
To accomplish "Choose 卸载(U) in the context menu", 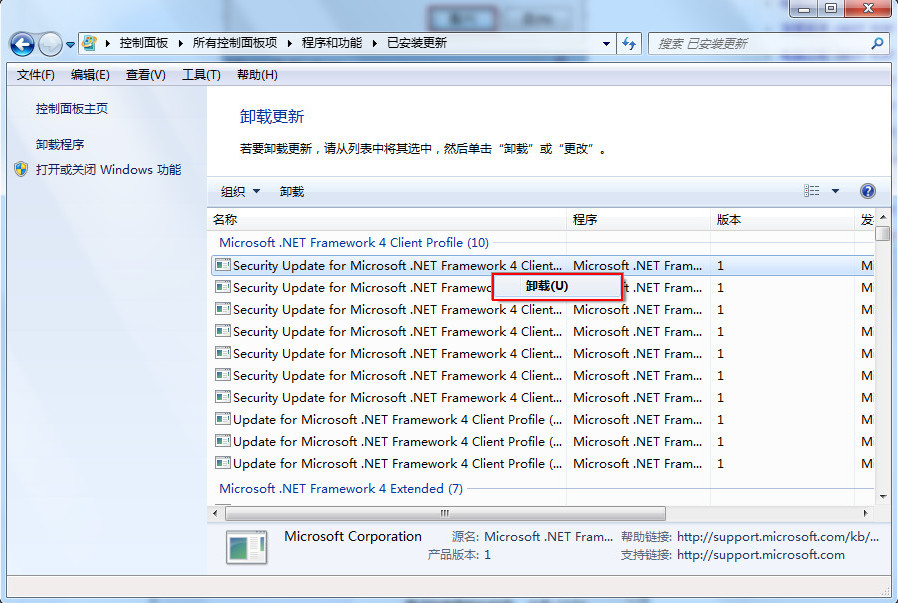I will [x=557, y=286].
